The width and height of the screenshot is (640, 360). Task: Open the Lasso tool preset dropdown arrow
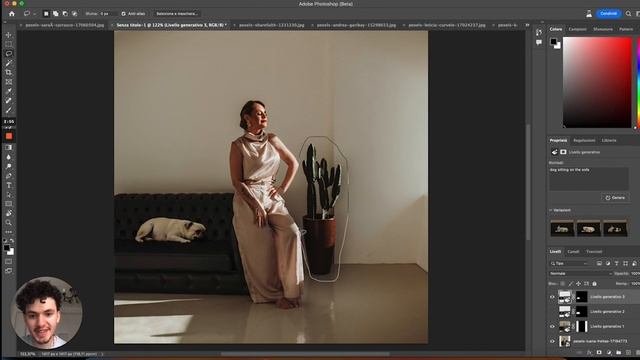(x=34, y=13)
